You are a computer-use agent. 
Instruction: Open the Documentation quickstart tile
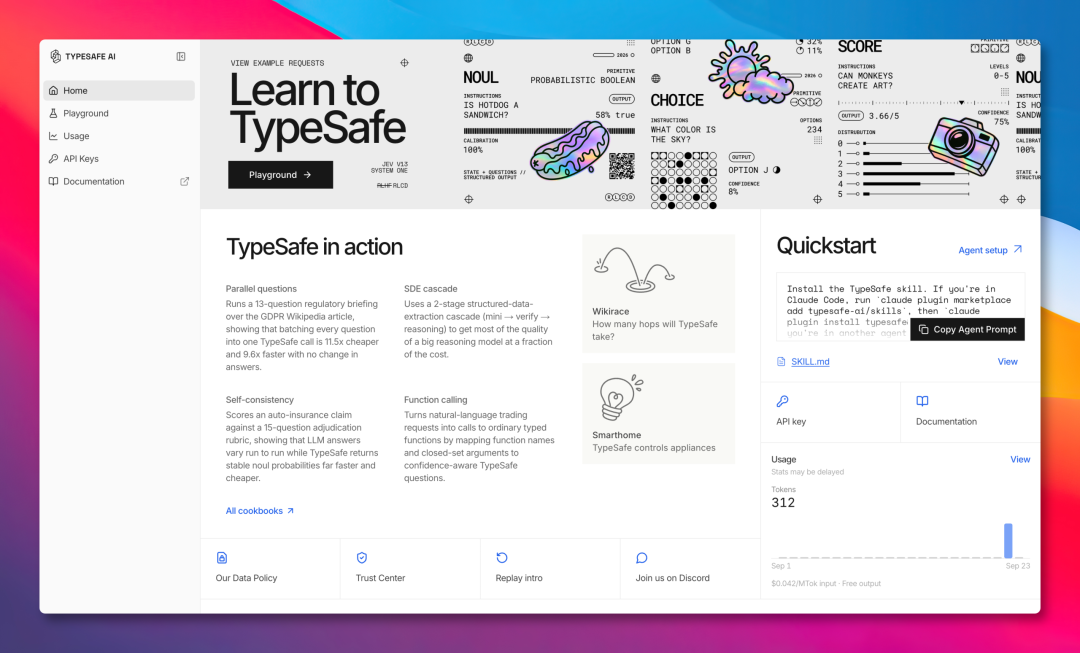(x=970, y=412)
